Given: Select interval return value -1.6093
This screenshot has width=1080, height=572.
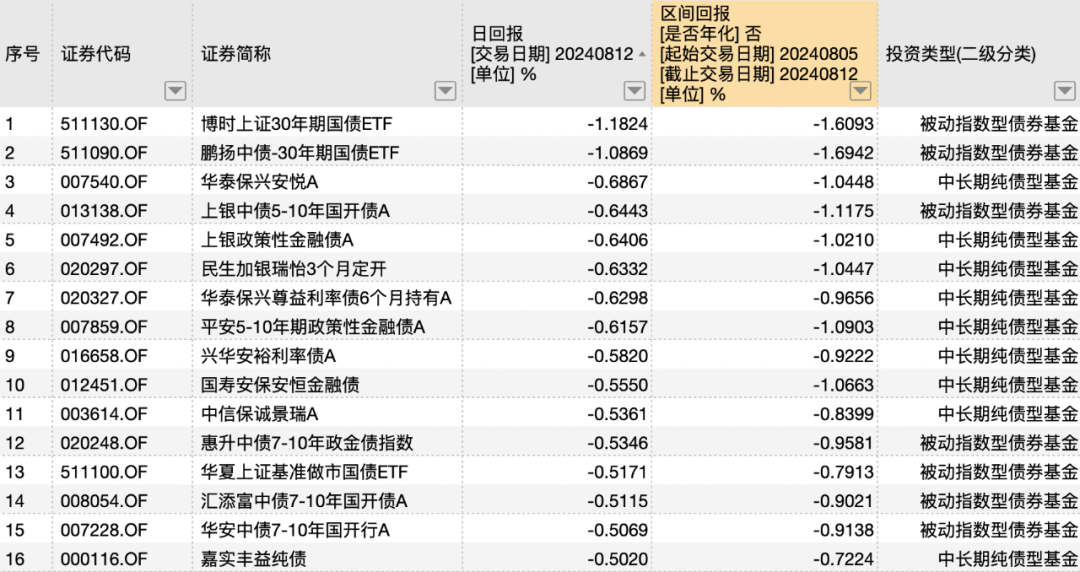Looking at the screenshot, I should [843, 124].
